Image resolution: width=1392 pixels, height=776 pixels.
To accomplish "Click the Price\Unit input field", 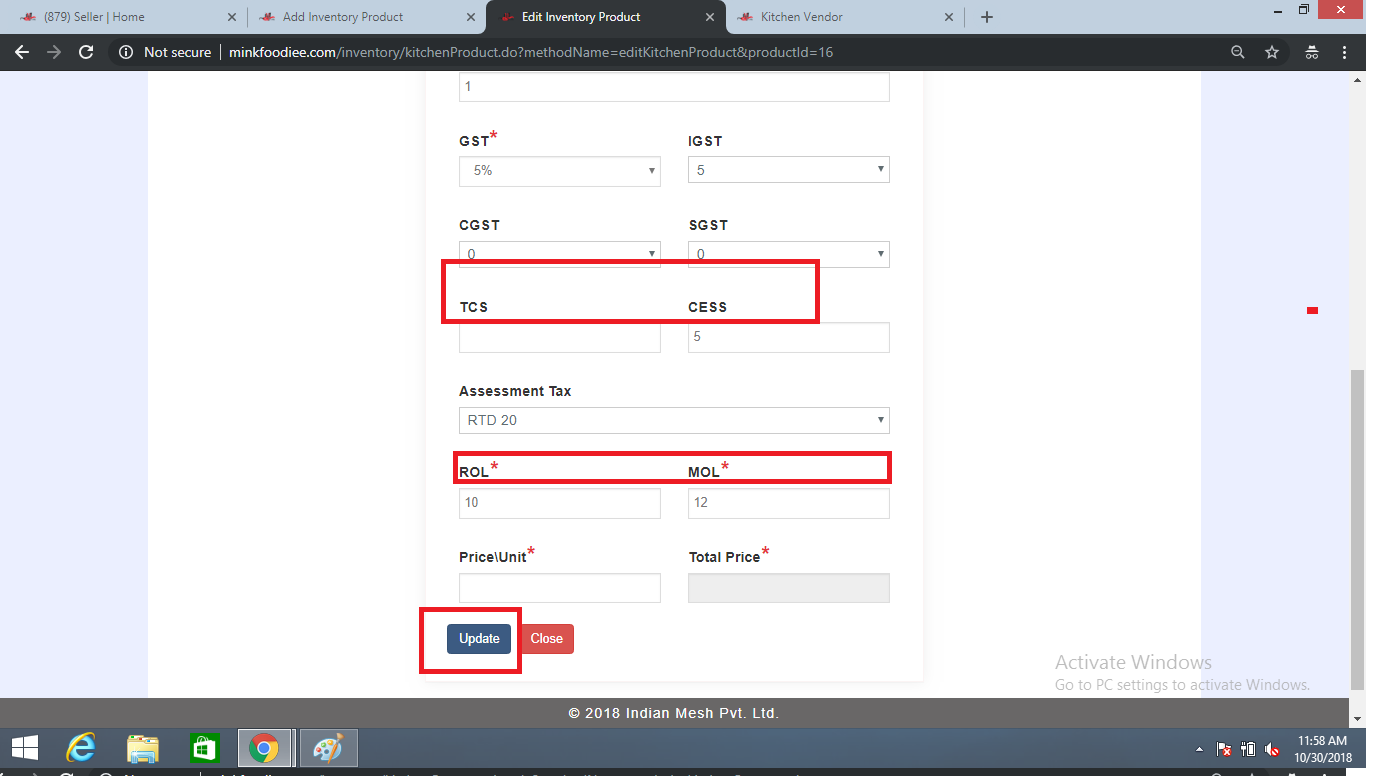I will (560, 588).
